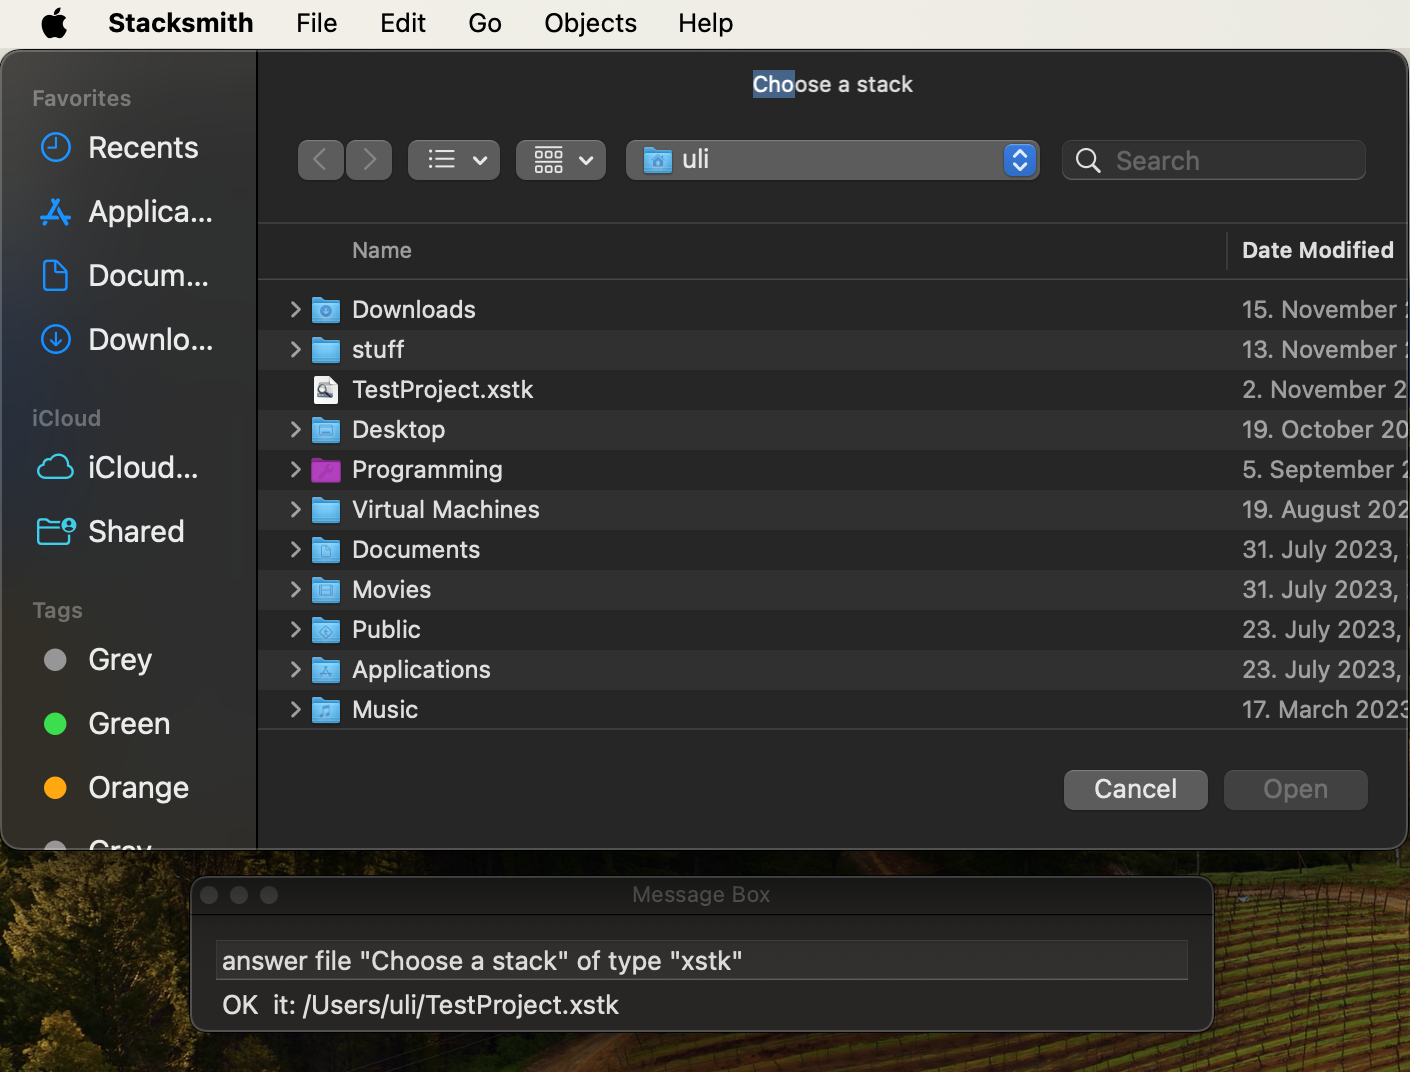Choose the Downloads arrow icon in Favorites
Screen dimensions: 1410x1072
click(x=55, y=339)
